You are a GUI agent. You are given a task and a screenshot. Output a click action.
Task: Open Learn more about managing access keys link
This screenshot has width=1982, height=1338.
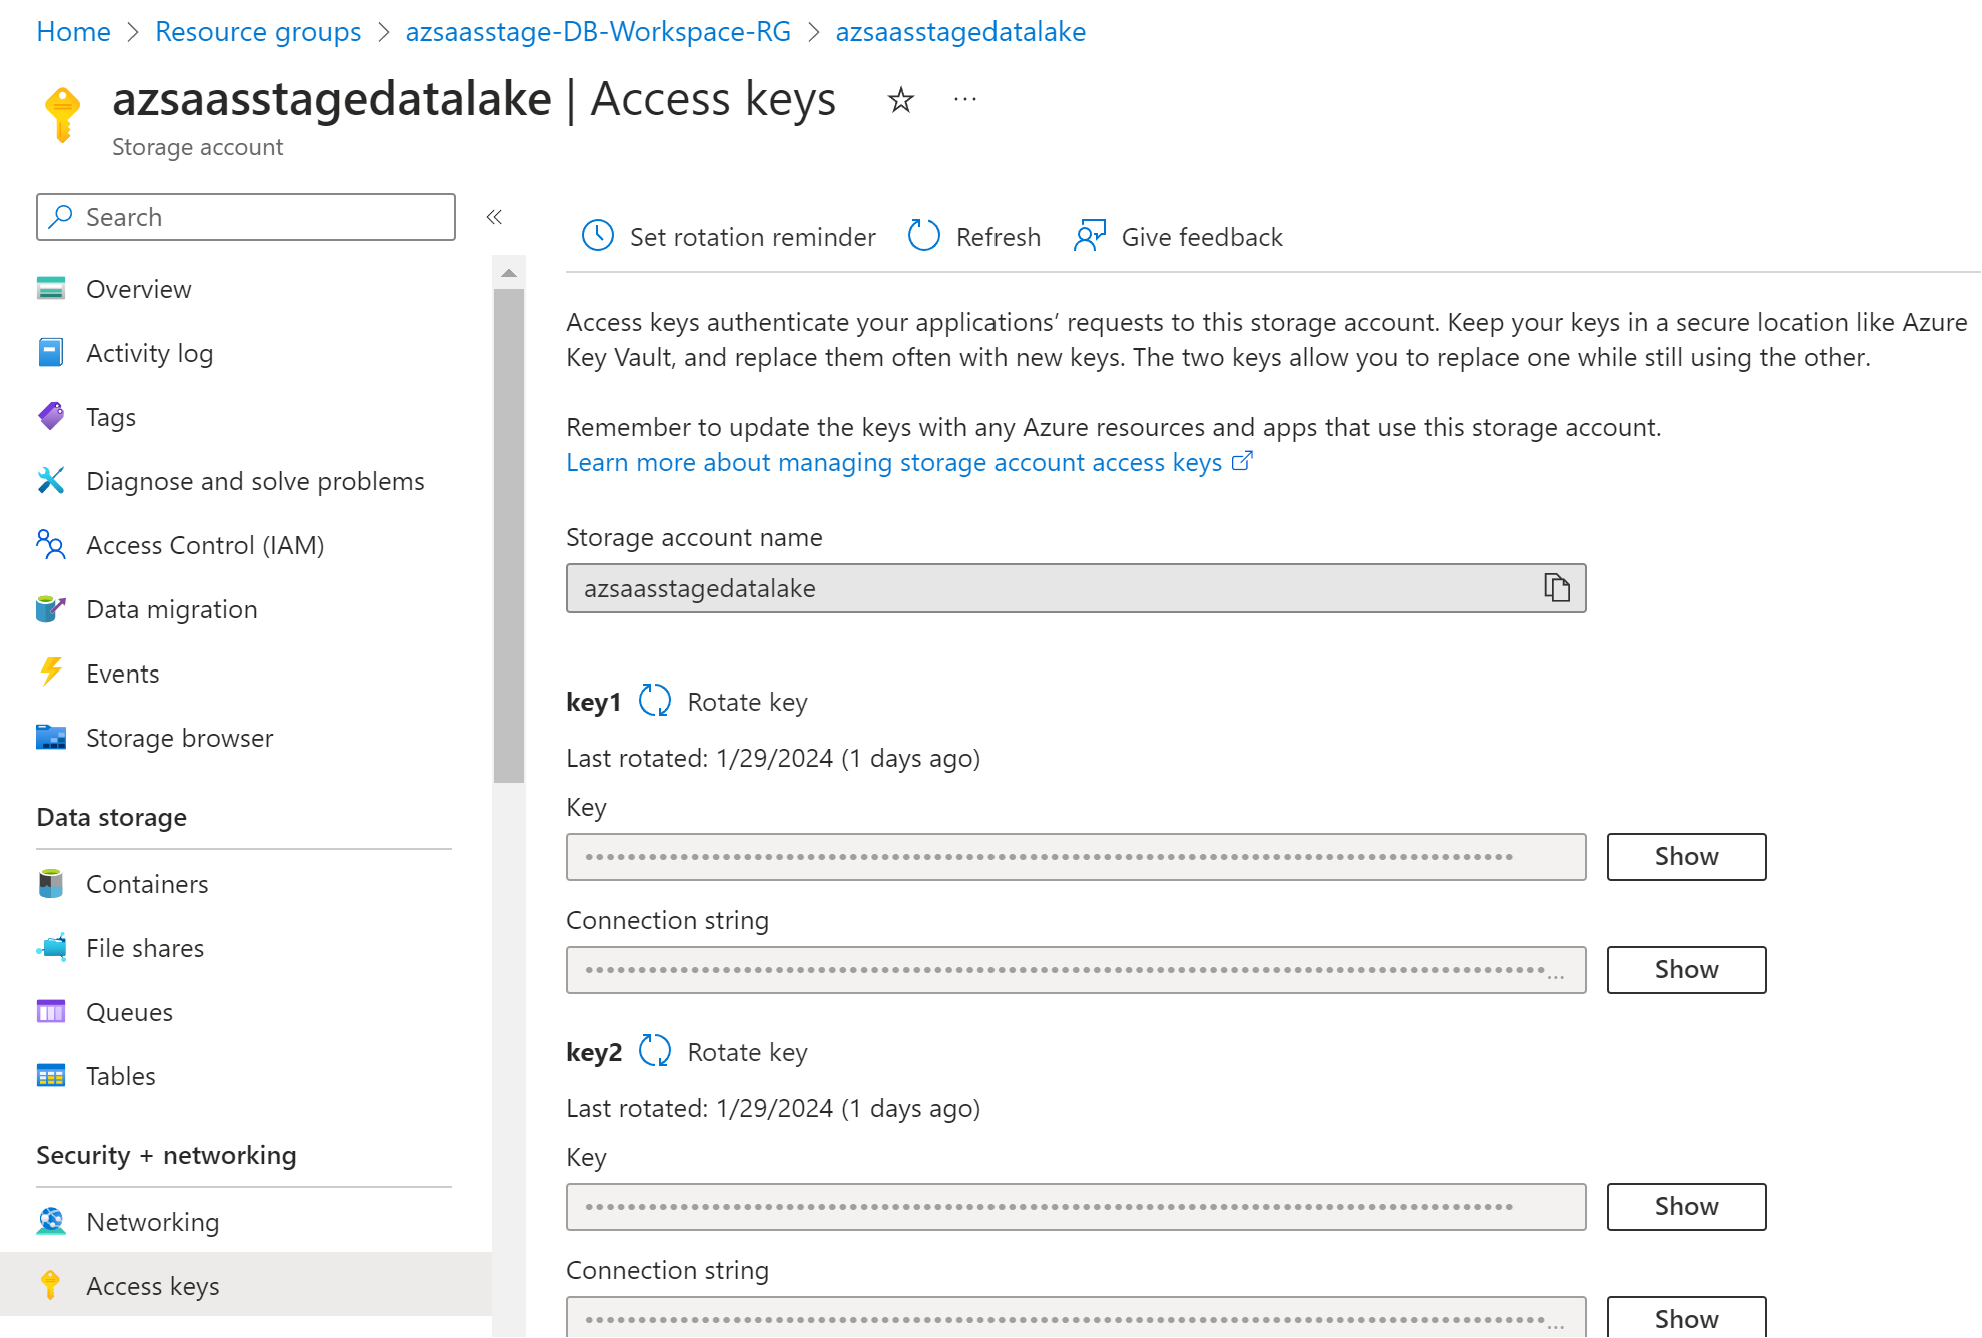(x=909, y=462)
